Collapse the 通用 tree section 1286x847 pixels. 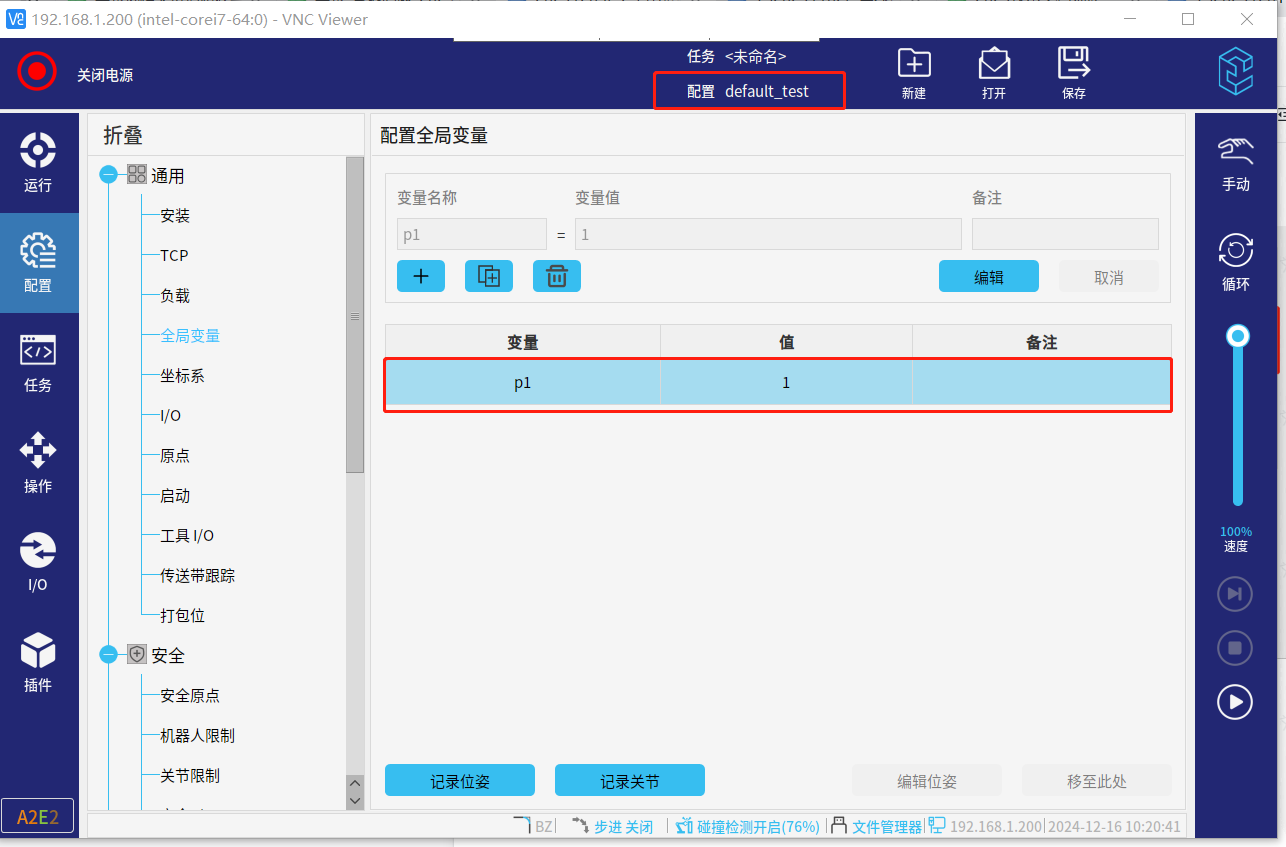[108, 175]
